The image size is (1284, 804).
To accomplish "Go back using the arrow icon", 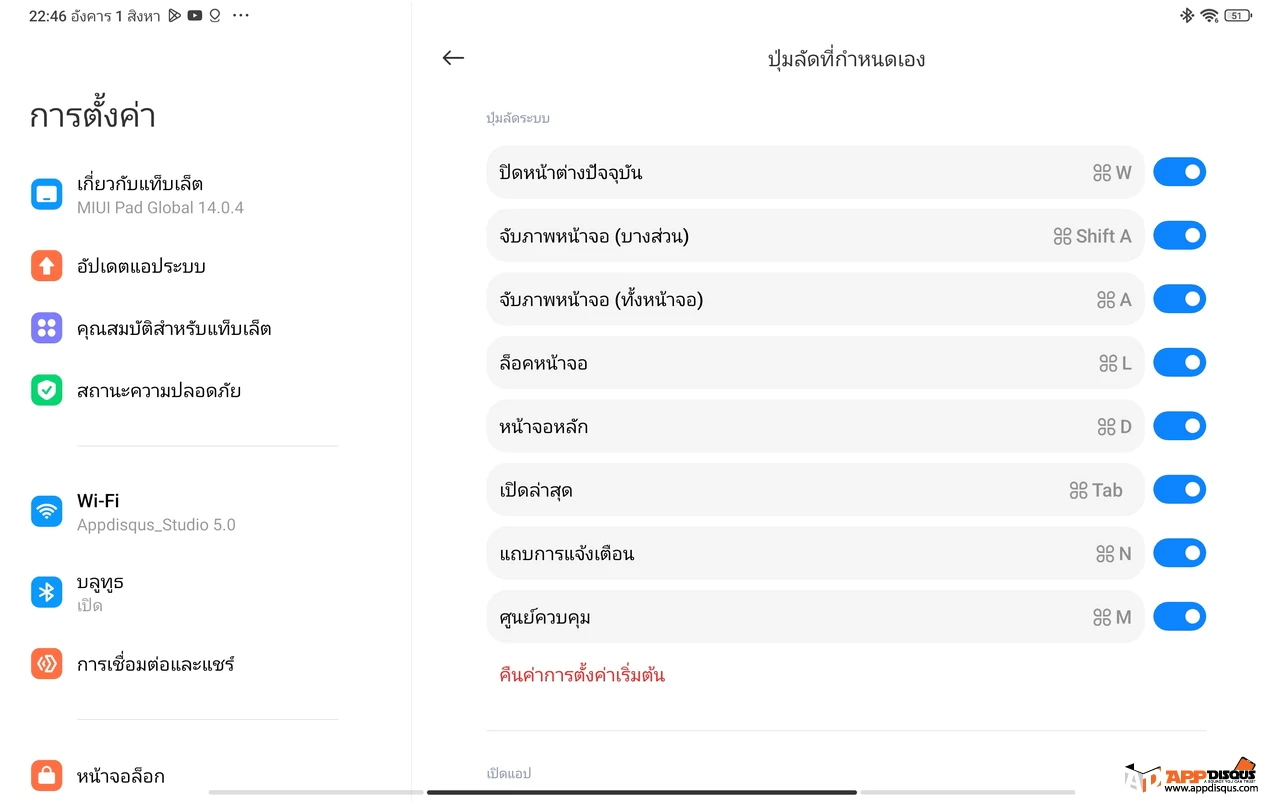I will [x=453, y=58].
